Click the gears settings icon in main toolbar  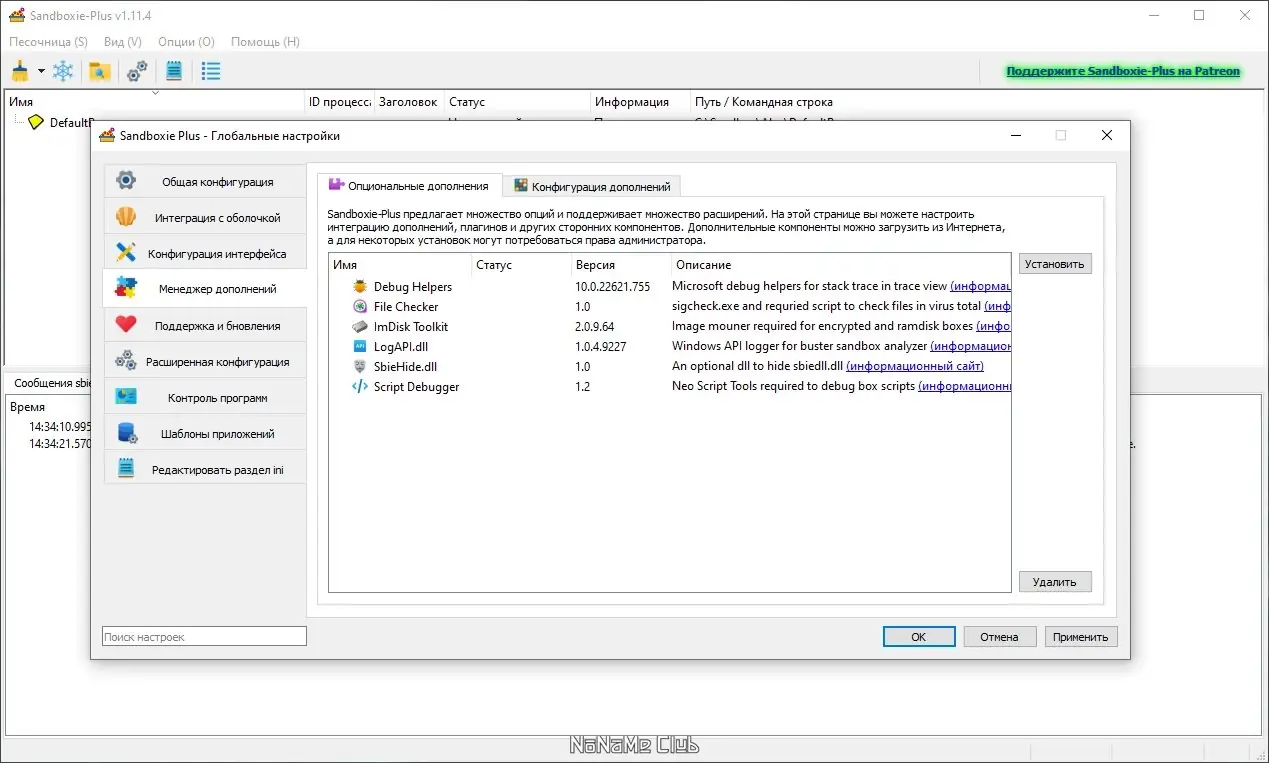pyautogui.click(x=137, y=71)
